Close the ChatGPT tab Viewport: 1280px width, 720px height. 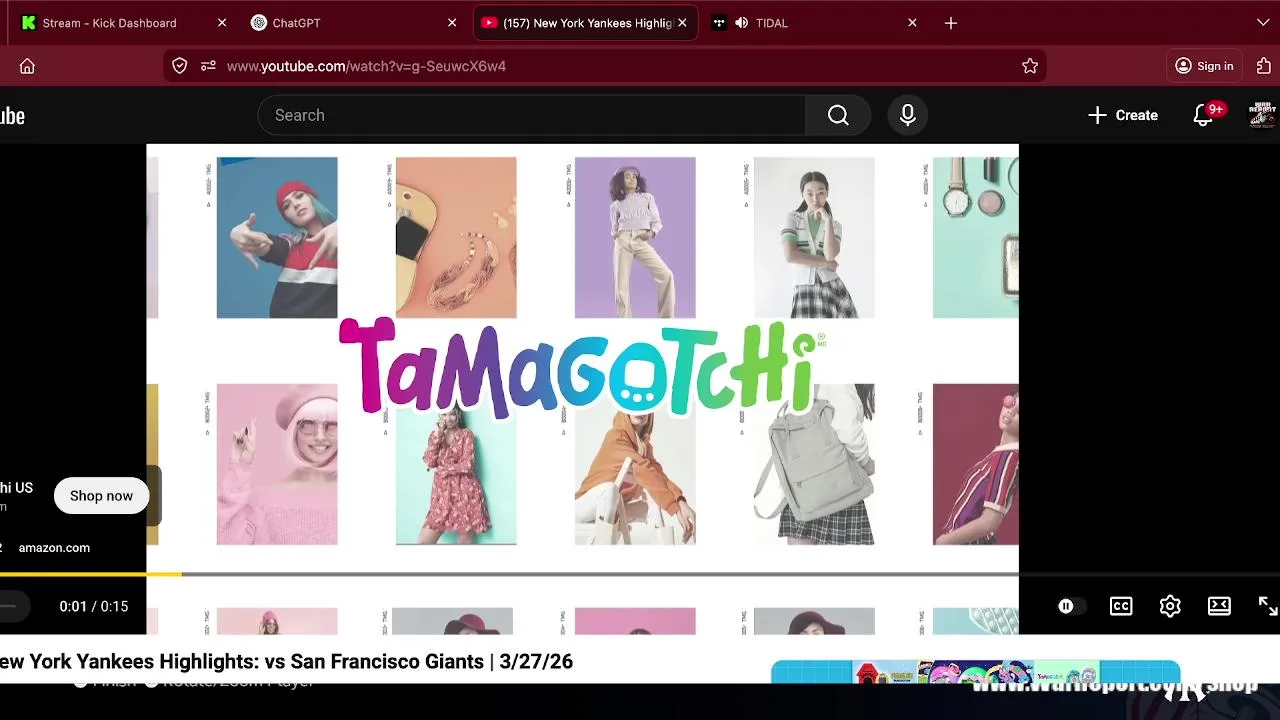tap(452, 23)
